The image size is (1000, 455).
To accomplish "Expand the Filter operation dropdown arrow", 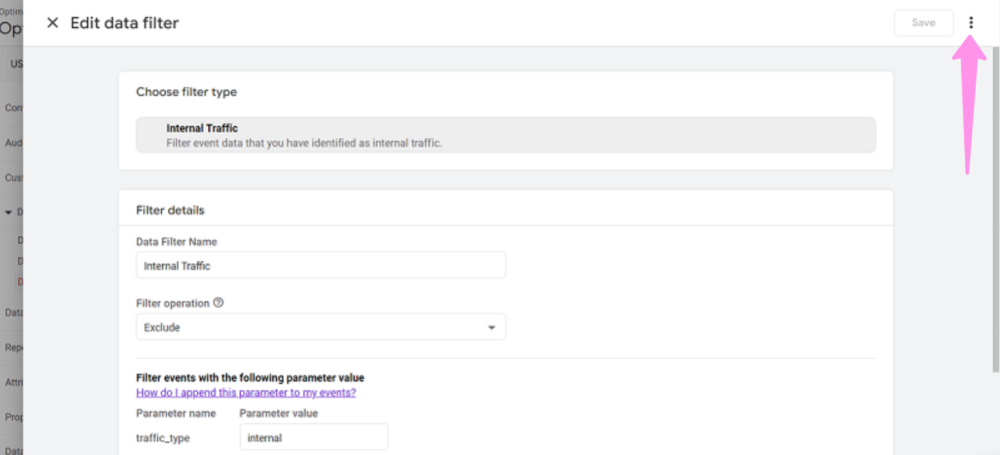I will (491, 327).
